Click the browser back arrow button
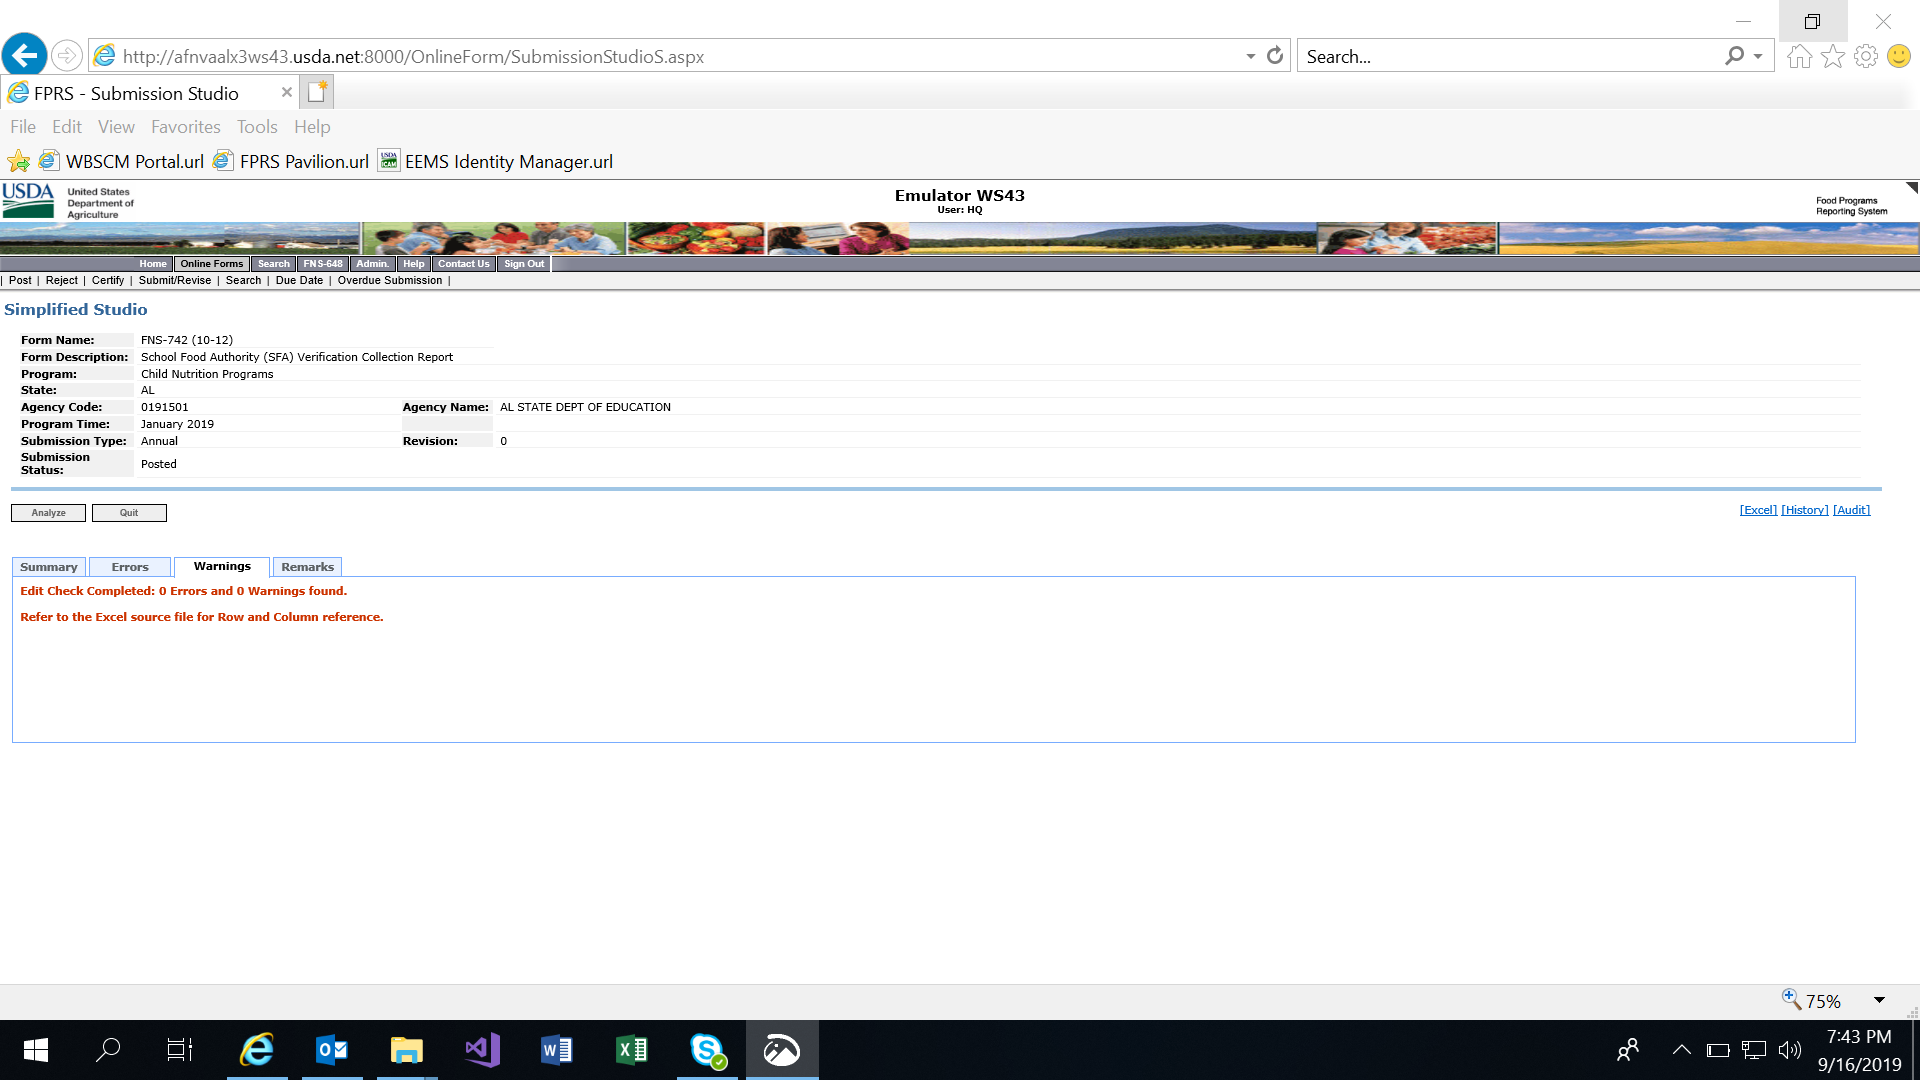Image resolution: width=1920 pixels, height=1080 pixels. click(x=25, y=55)
